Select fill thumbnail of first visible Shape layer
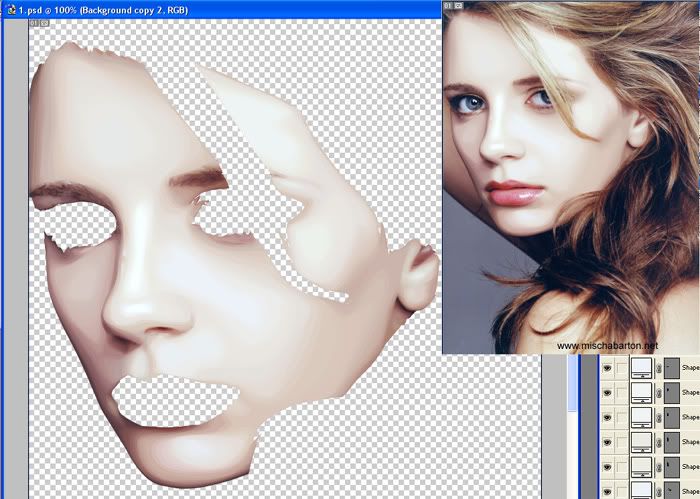Viewport: 700px width, 499px height. click(641, 368)
